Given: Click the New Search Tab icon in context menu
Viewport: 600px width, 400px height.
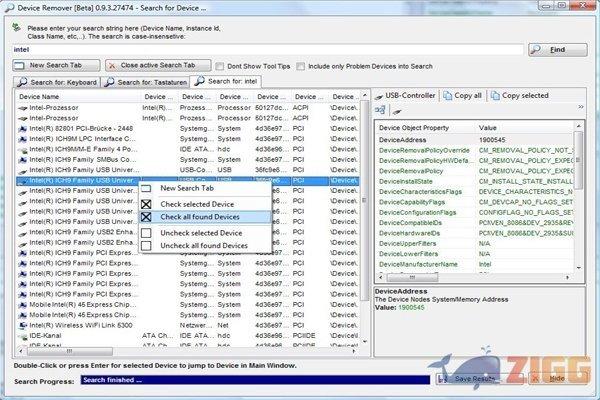Looking at the screenshot, I should point(147,188).
